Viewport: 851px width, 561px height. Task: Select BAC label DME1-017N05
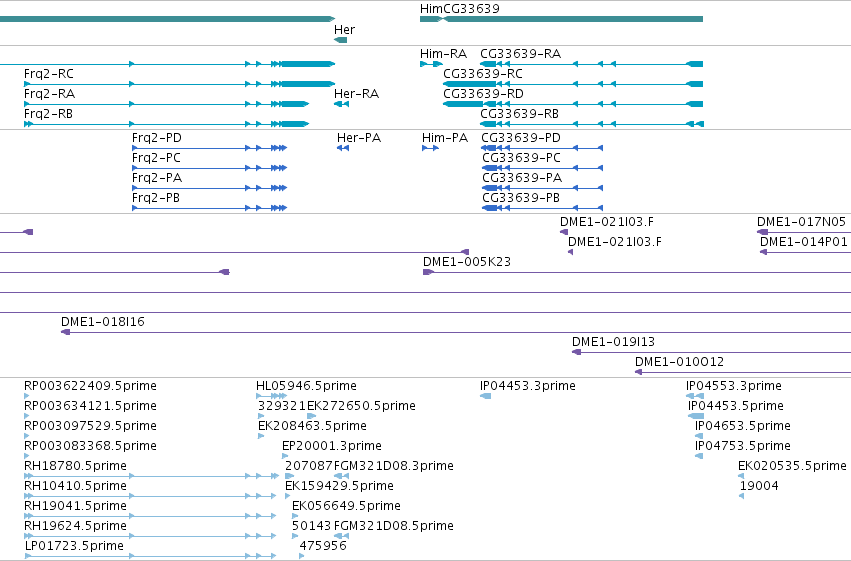coord(801,222)
